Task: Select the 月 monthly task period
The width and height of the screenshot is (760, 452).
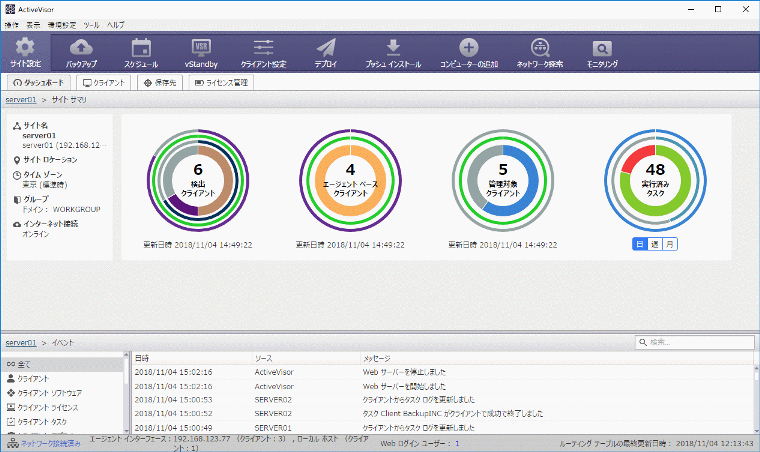Action: pyautogui.click(x=670, y=244)
